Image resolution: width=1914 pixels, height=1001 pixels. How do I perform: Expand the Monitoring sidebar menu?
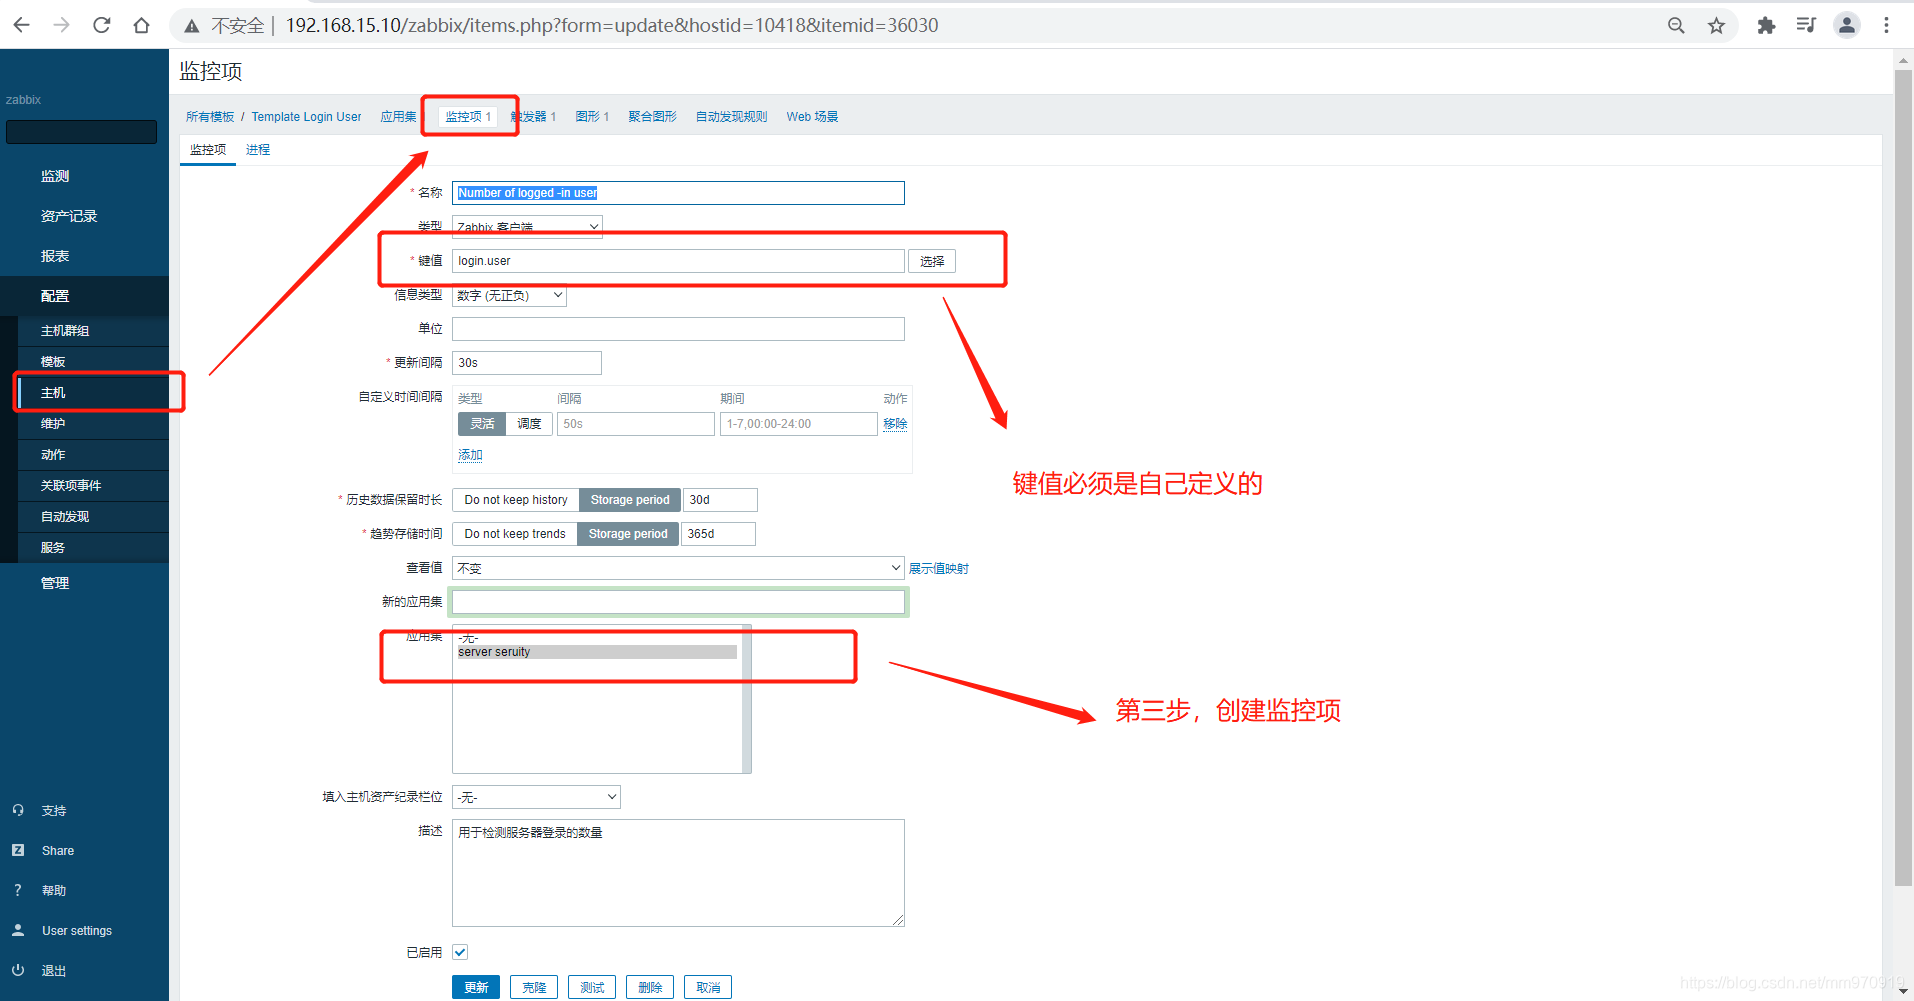click(55, 176)
